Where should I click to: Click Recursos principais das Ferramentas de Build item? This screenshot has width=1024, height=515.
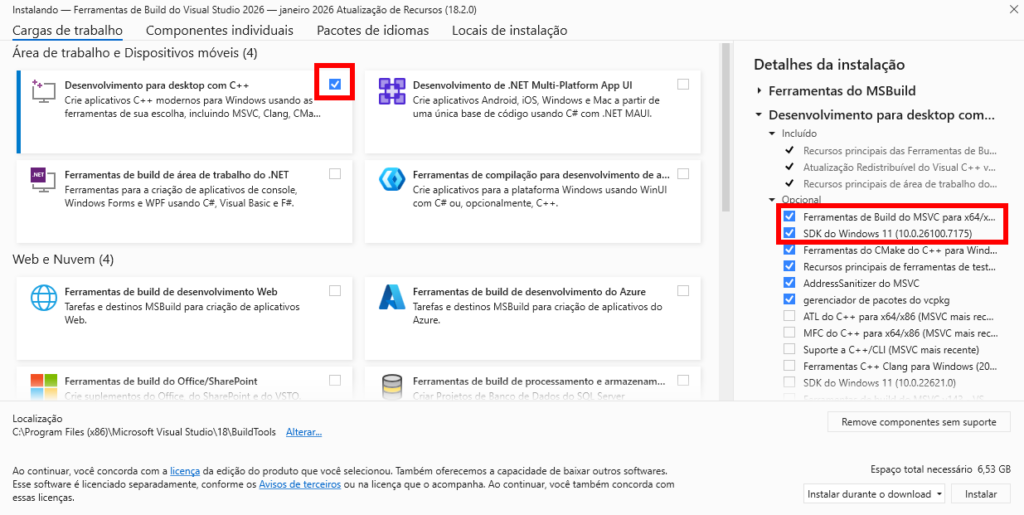tap(900, 150)
